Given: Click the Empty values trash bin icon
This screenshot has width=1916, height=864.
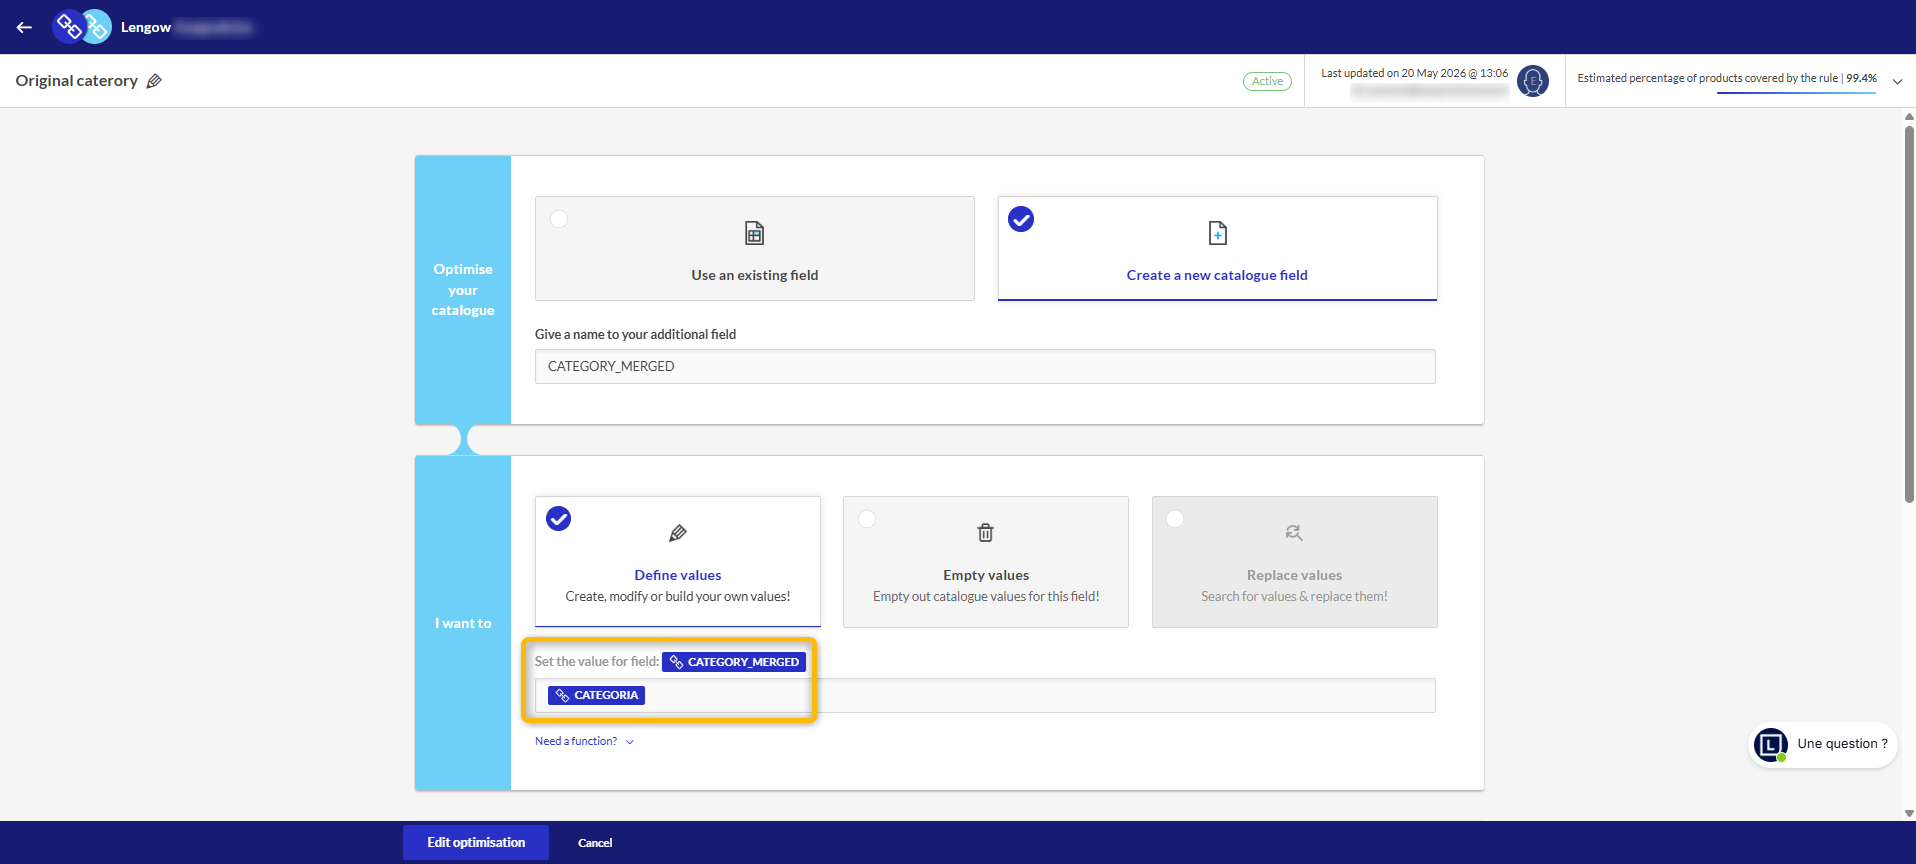Looking at the screenshot, I should tap(986, 533).
